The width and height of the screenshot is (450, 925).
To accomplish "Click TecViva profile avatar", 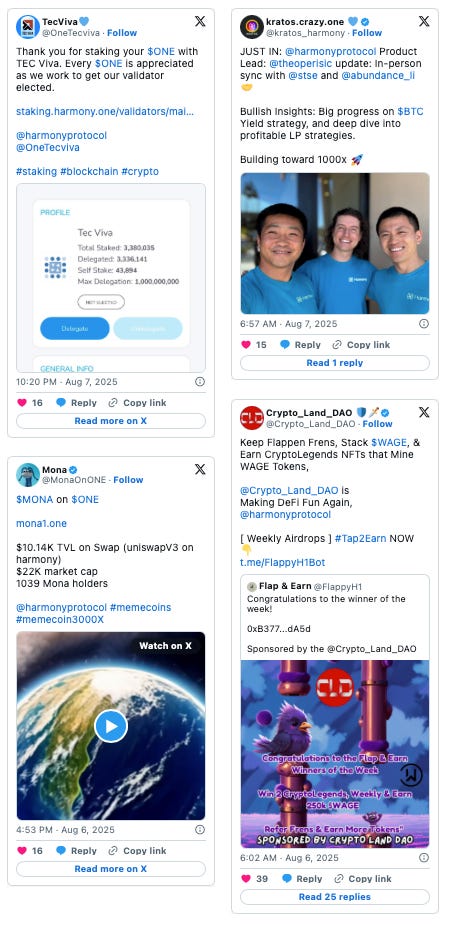I will point(28,27).
